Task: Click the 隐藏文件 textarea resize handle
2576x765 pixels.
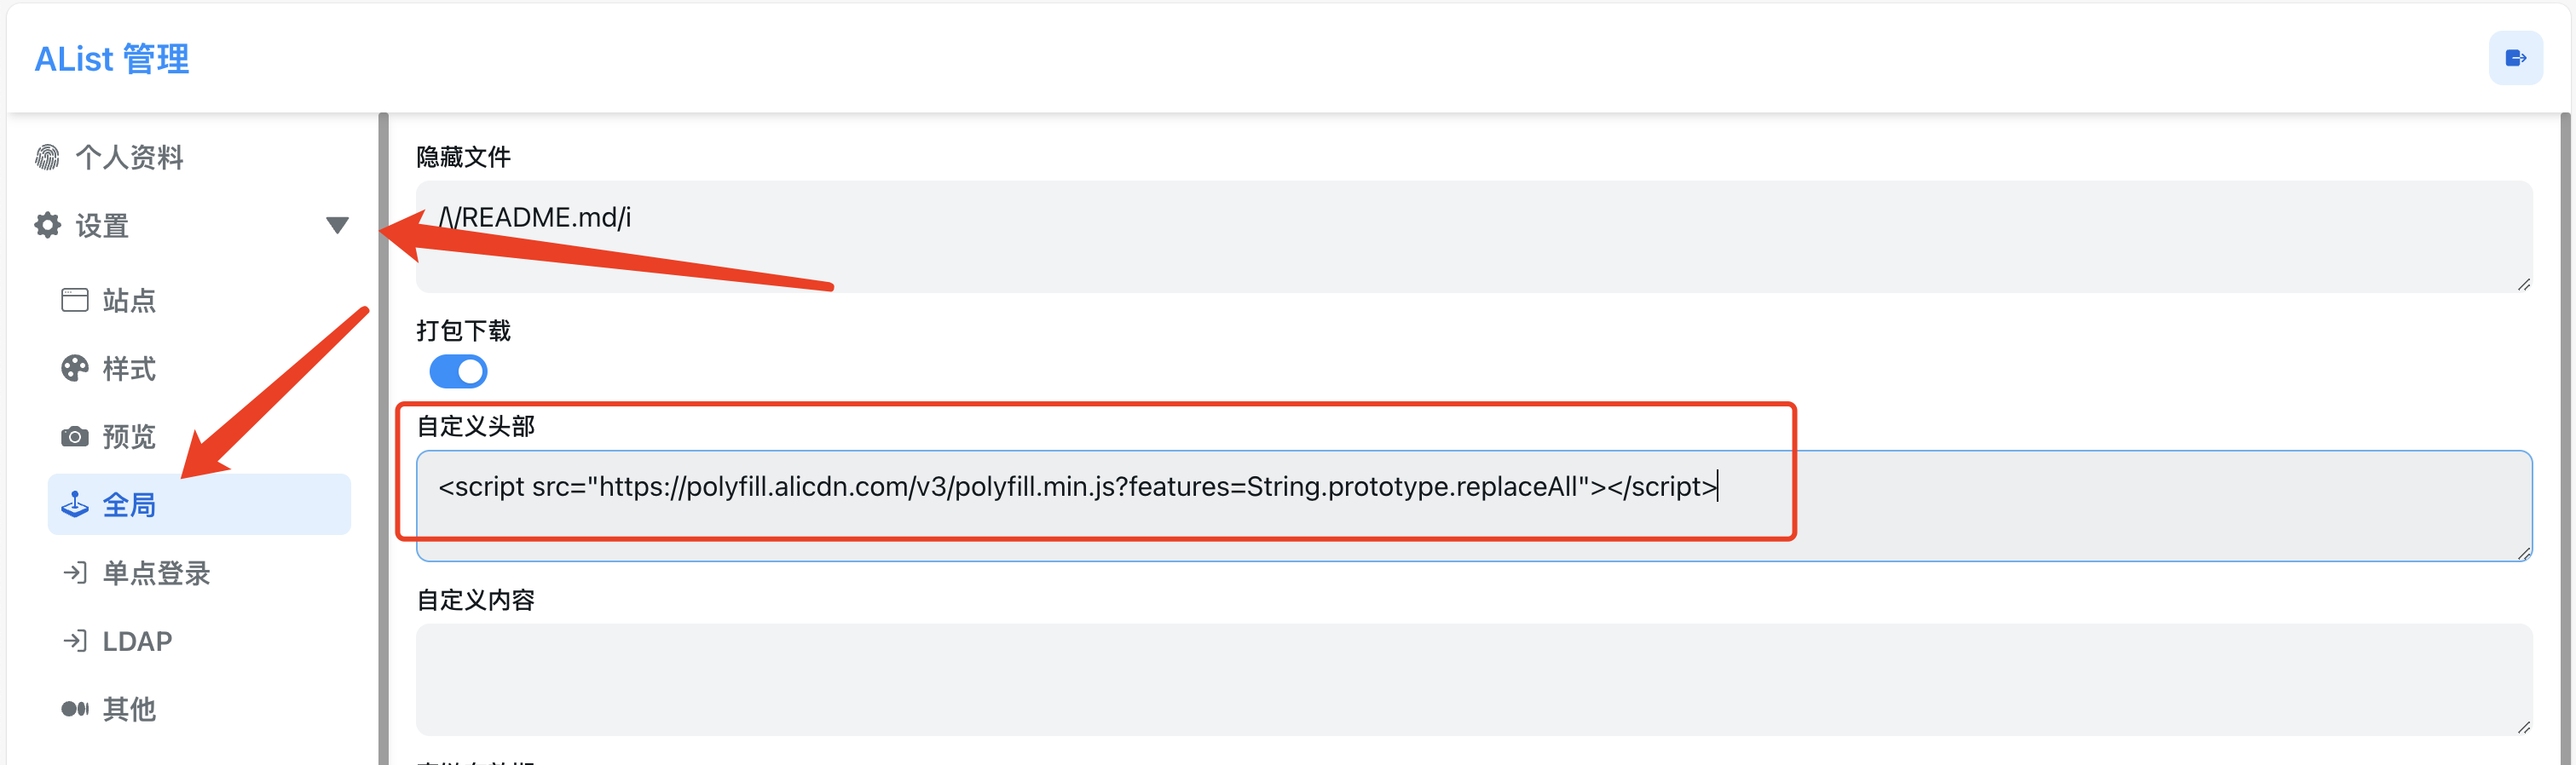Action: [x=2523, y=285]
